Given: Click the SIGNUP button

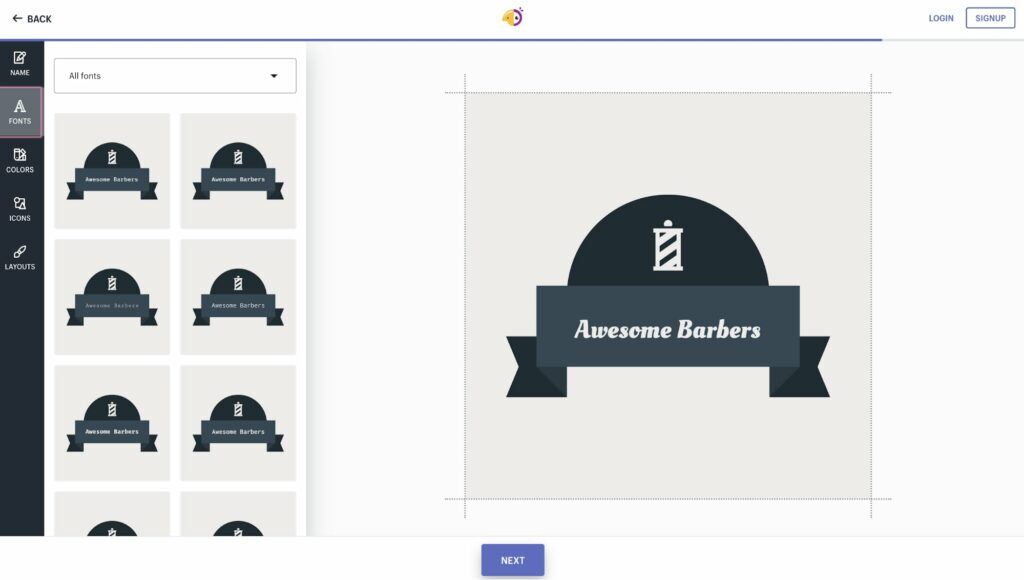Looking at the screenshot, I should click(990, 18).
